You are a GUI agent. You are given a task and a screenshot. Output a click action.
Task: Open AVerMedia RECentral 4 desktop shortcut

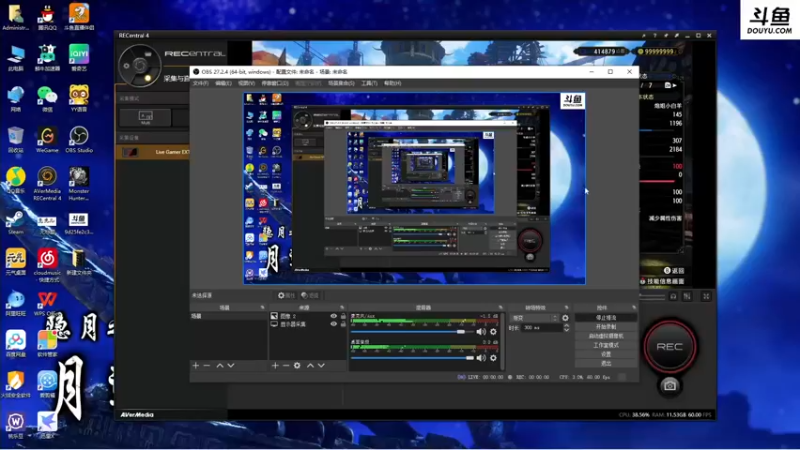pos(47,184)
